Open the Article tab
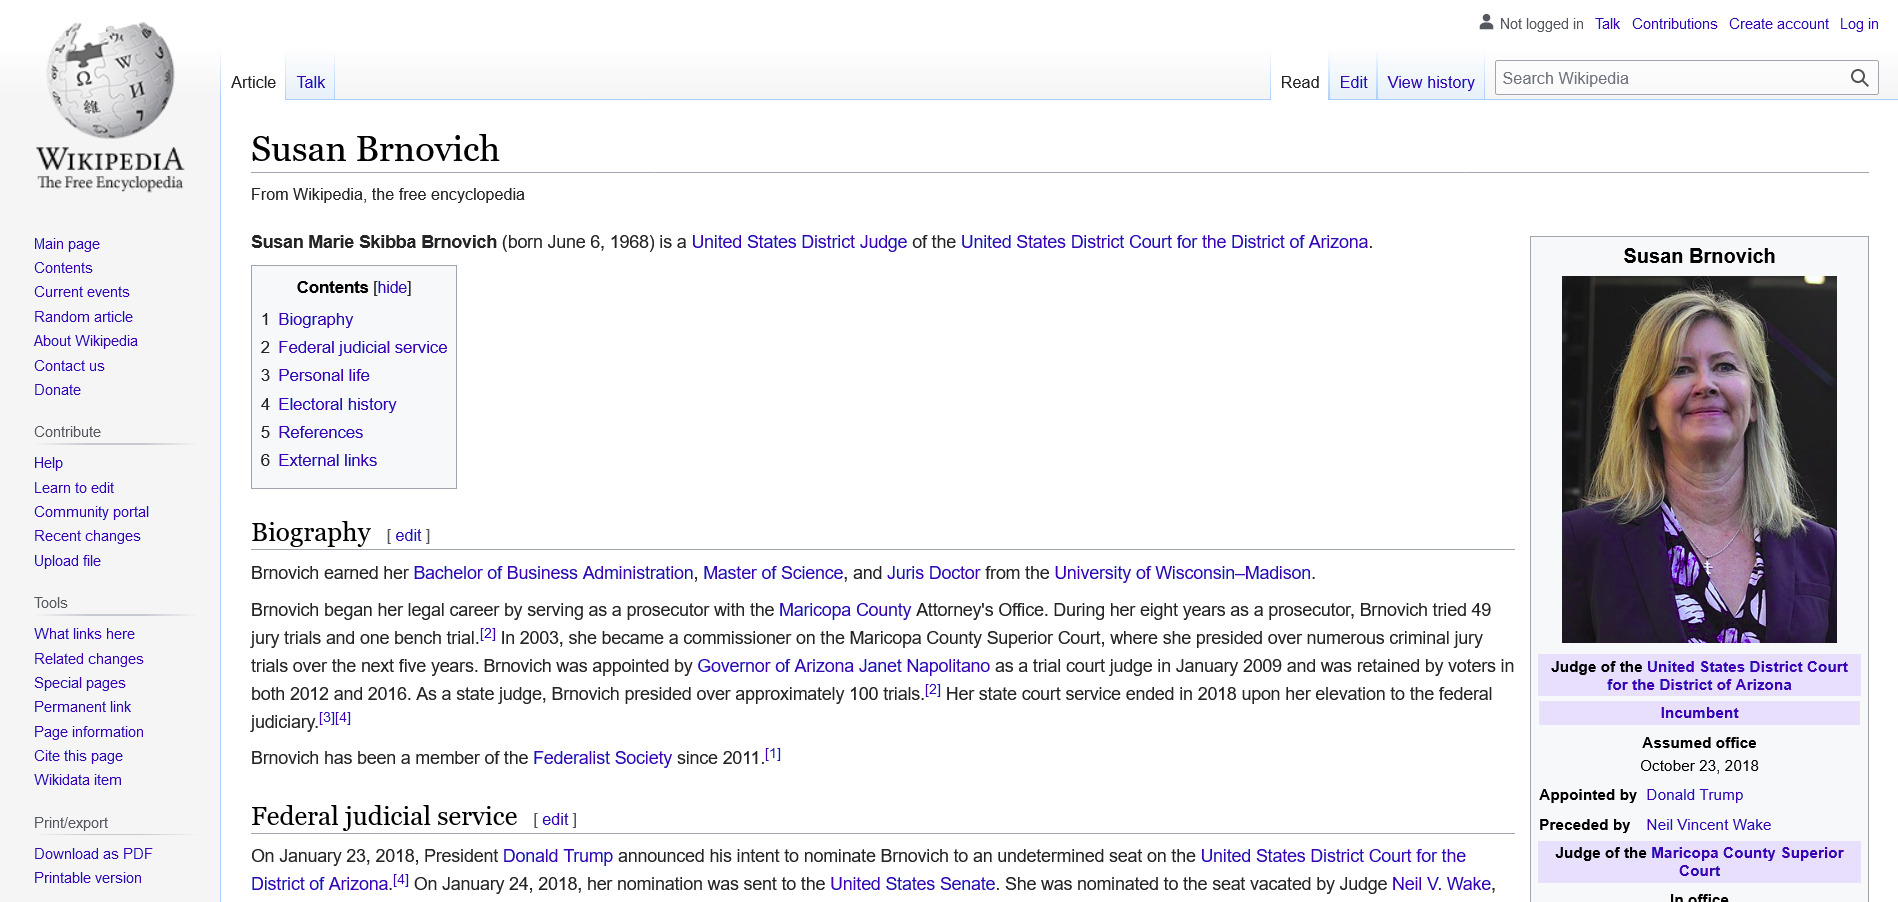The width and height of the screenshot is (1898, 902). click(x=253, y=82)
